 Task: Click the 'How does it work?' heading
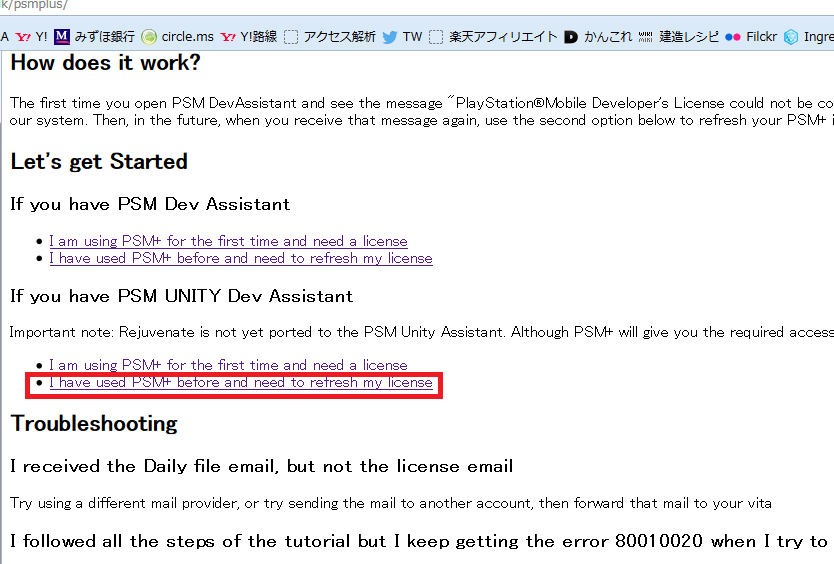click(105, 63)
